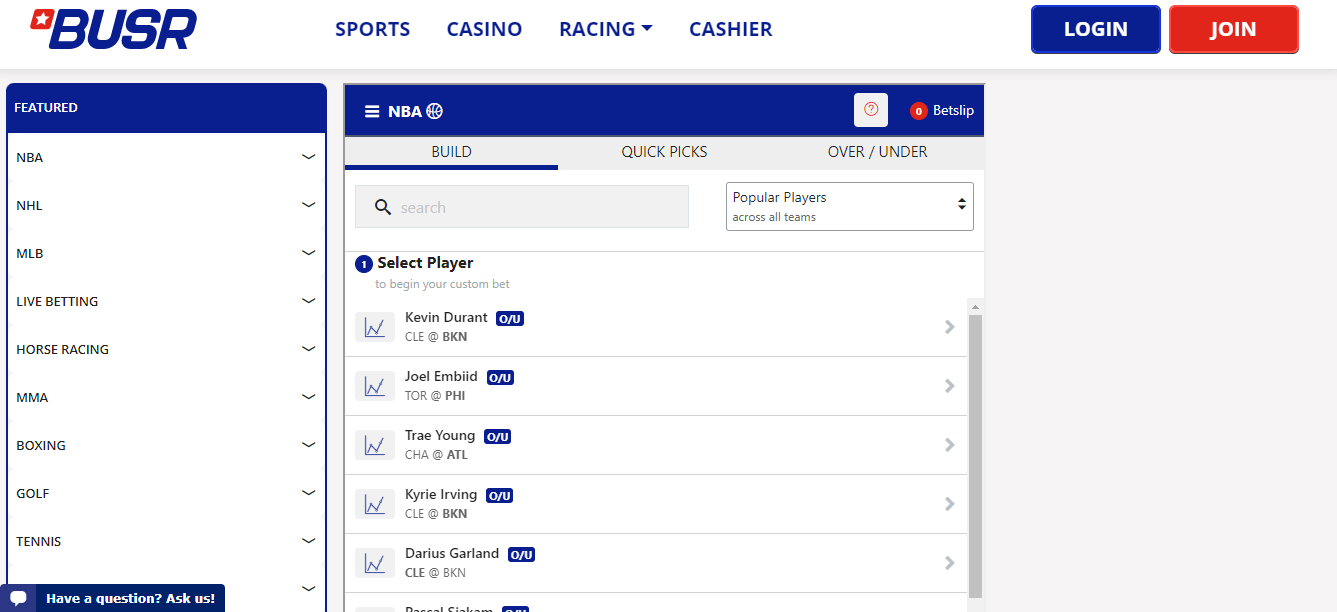
Task: Click the Featured sidebar header
Action: (166, 108)
